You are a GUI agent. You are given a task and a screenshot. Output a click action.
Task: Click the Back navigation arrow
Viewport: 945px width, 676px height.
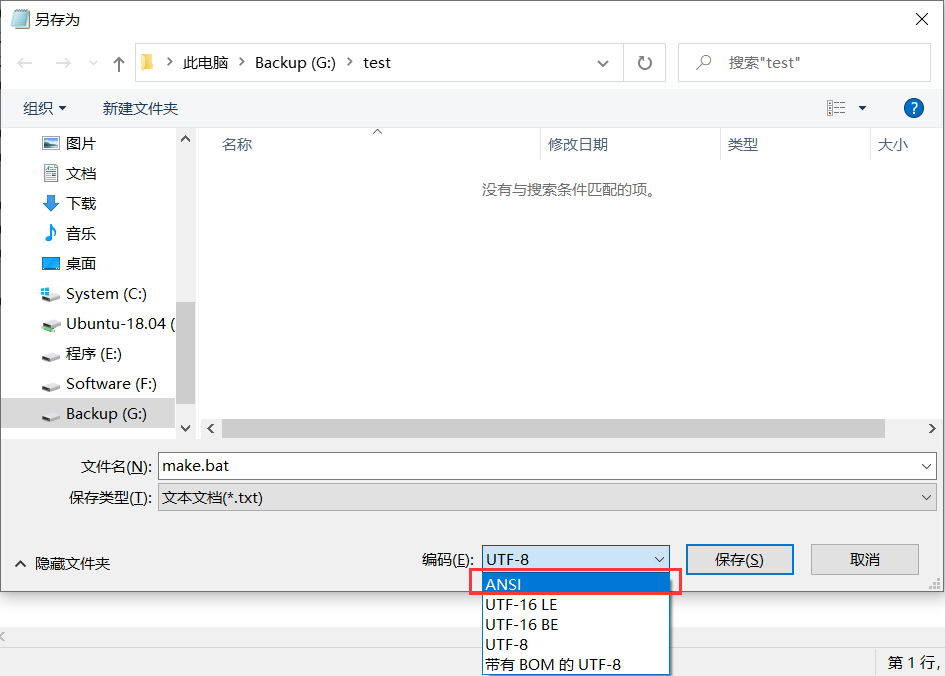pyautogui.click(x=25, y=63)
